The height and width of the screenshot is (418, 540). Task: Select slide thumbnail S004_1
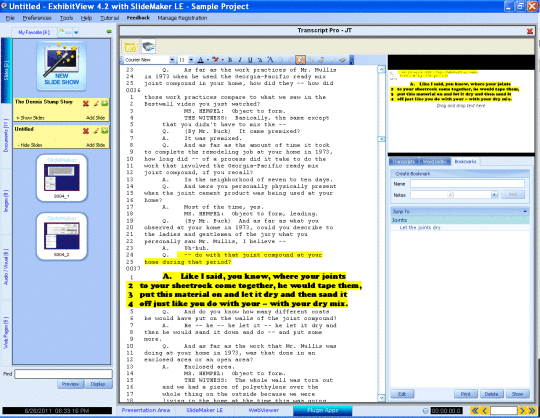point(61,178)
